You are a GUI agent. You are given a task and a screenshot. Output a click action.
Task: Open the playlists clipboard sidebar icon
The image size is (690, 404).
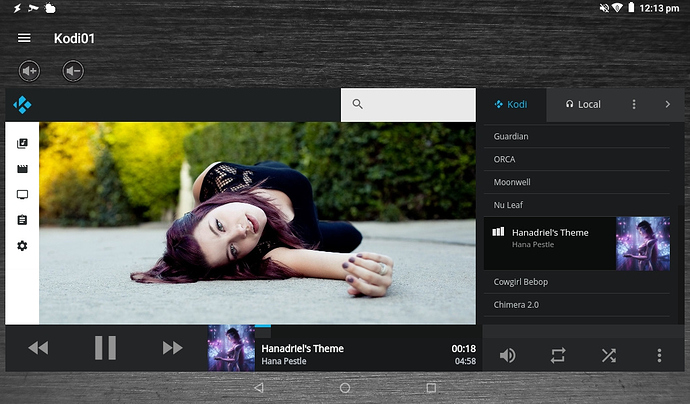22,220
